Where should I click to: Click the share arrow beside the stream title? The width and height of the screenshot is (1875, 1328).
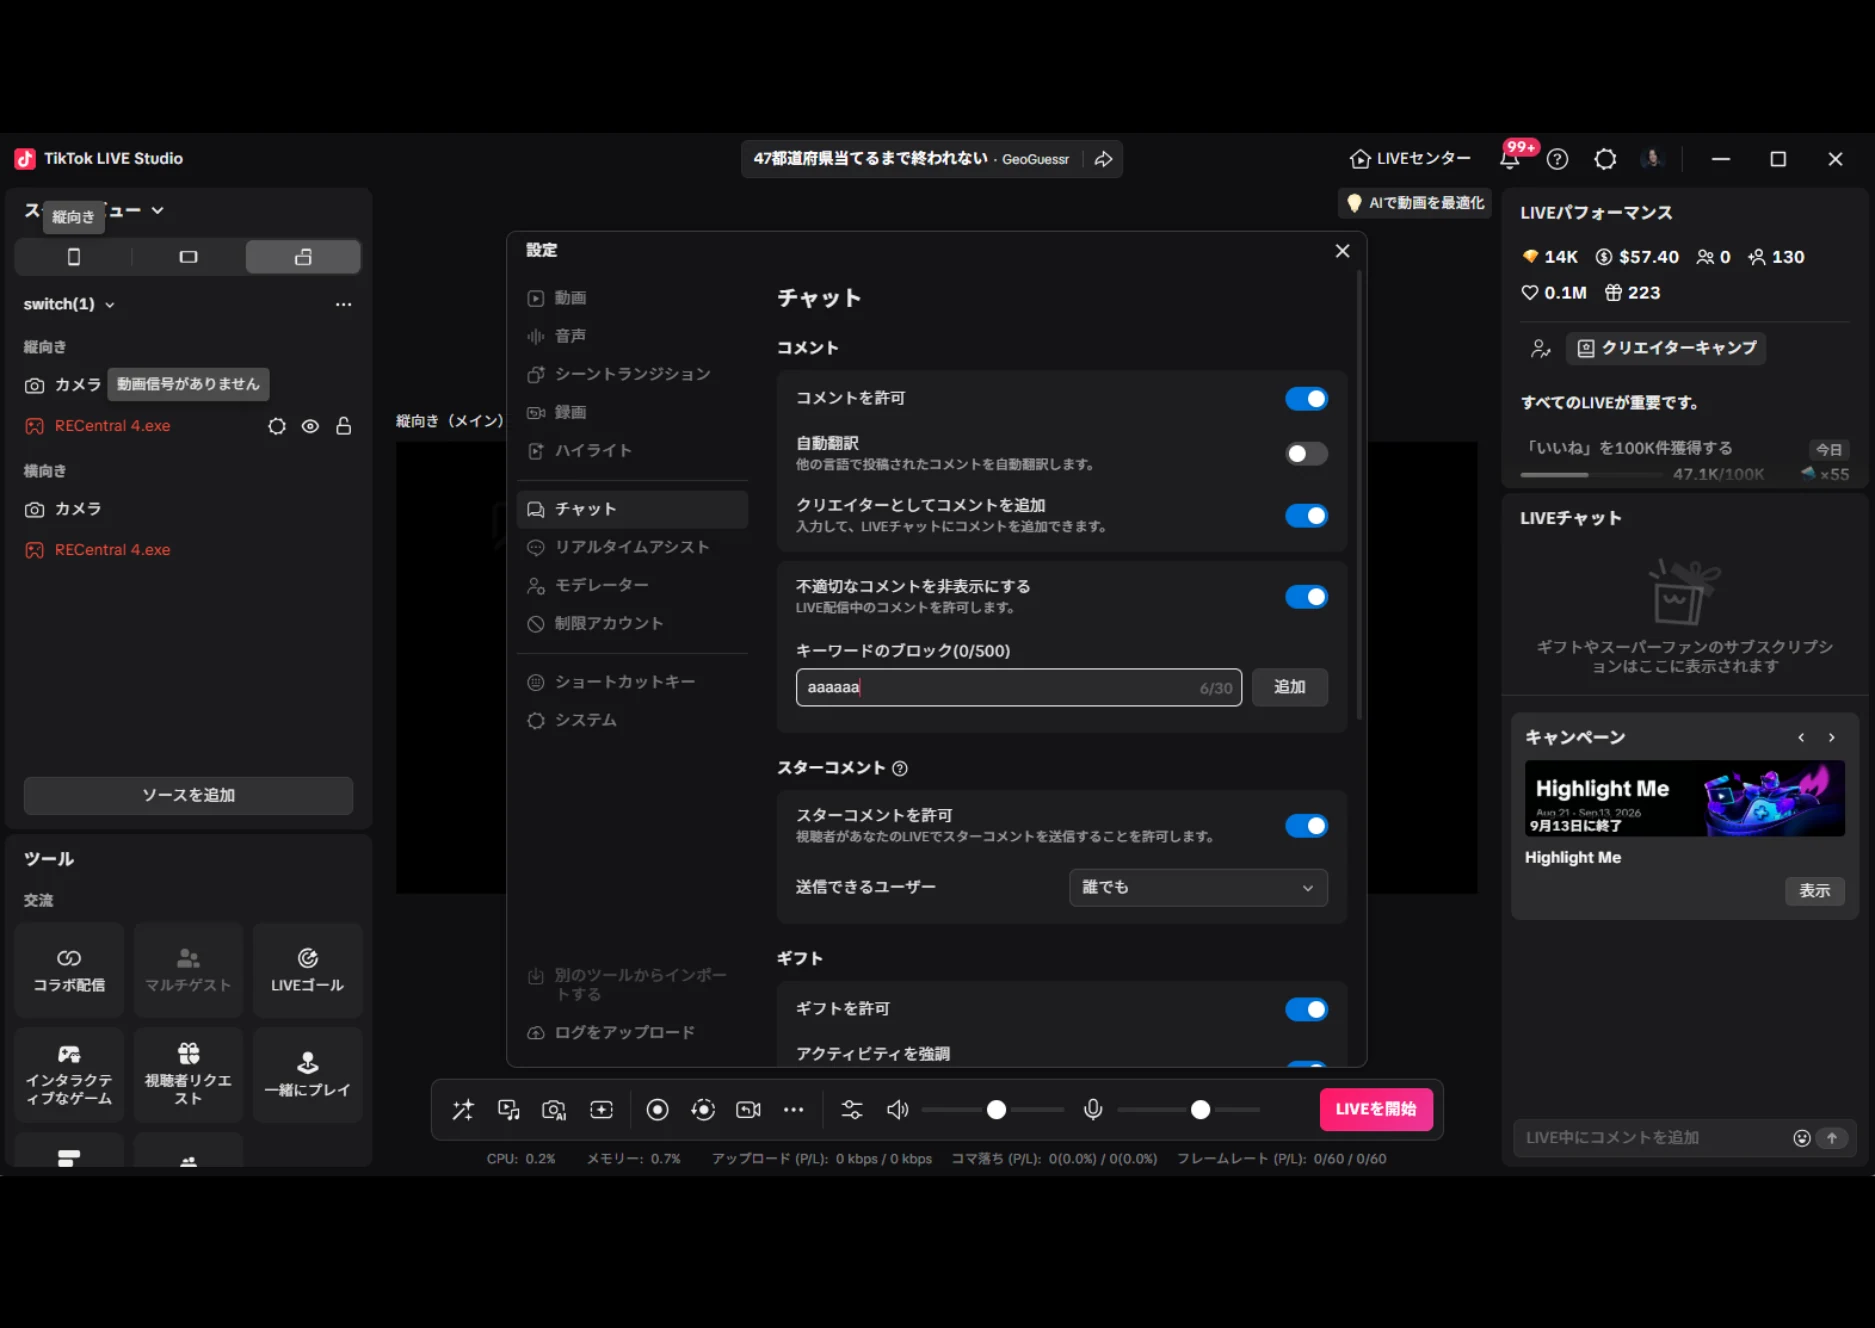tap(1103, 159)
